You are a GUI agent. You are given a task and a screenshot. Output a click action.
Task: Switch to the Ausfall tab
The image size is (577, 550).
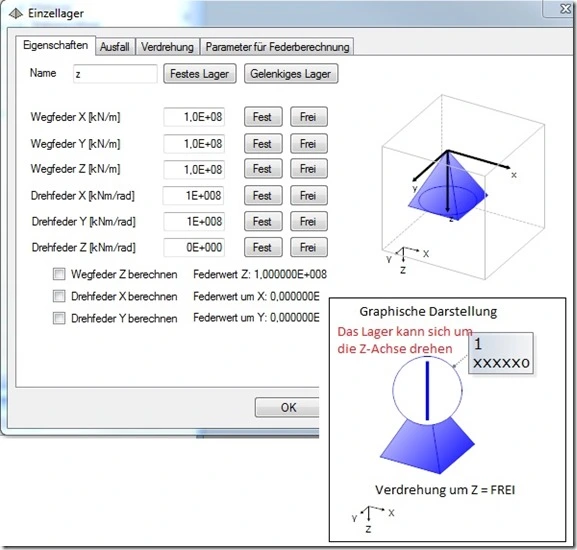coord(115,47)
